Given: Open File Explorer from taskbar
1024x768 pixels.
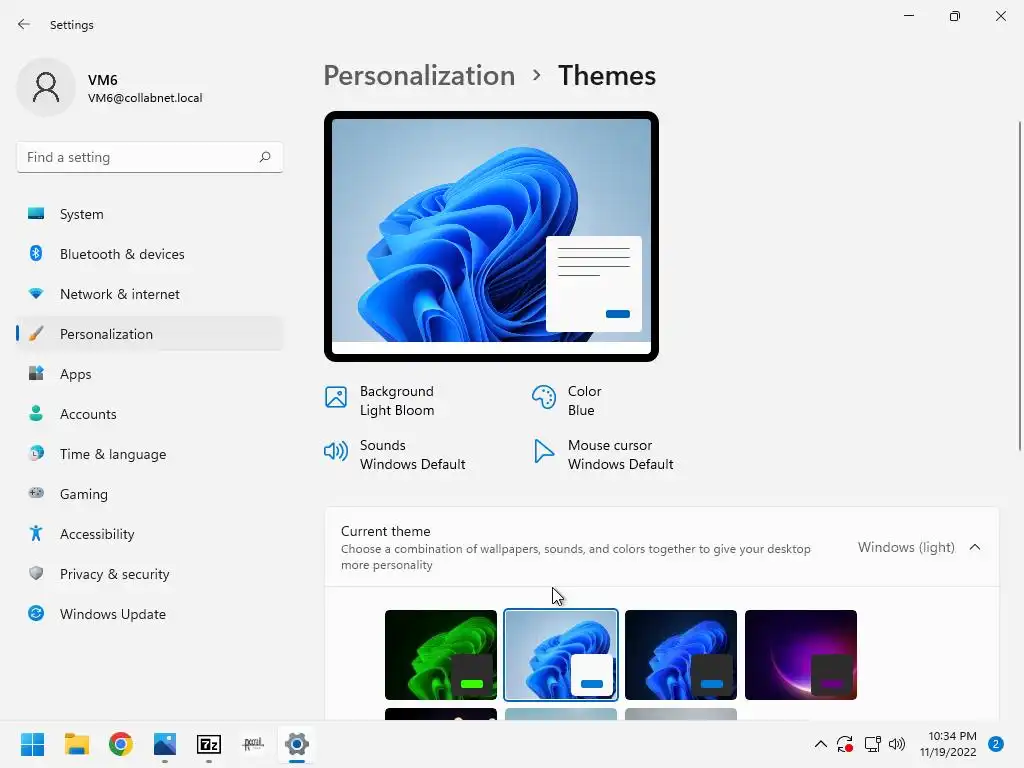Looking at the screenshot, I should [76, 744].
